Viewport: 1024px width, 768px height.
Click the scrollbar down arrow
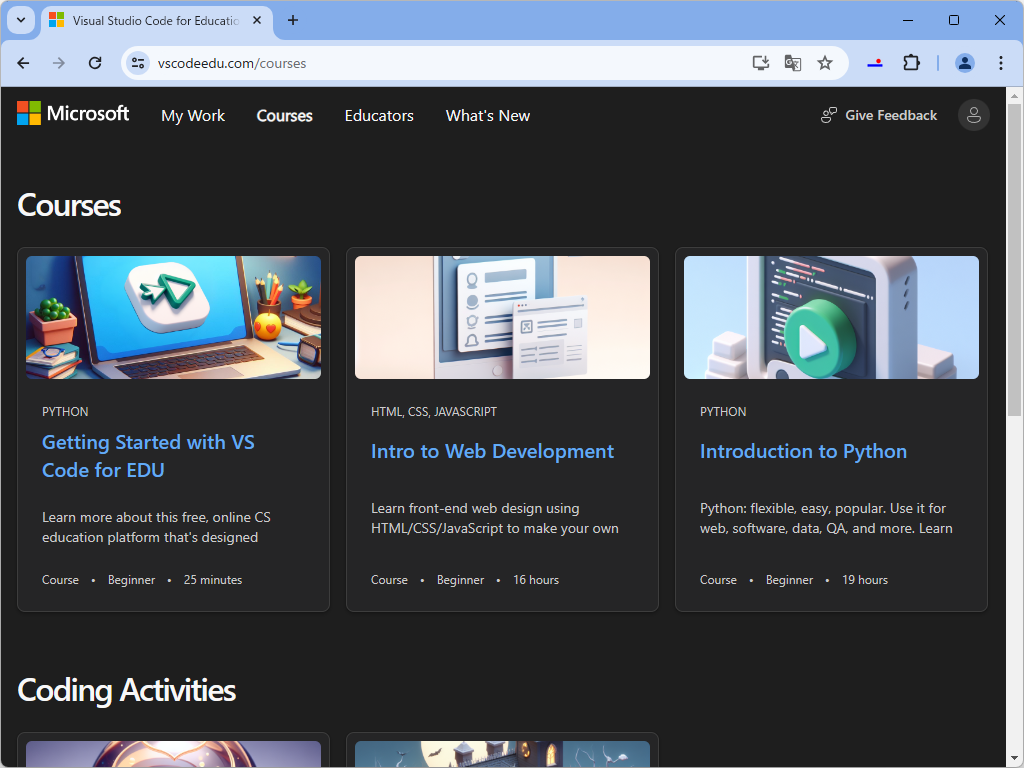[1014, 759]
